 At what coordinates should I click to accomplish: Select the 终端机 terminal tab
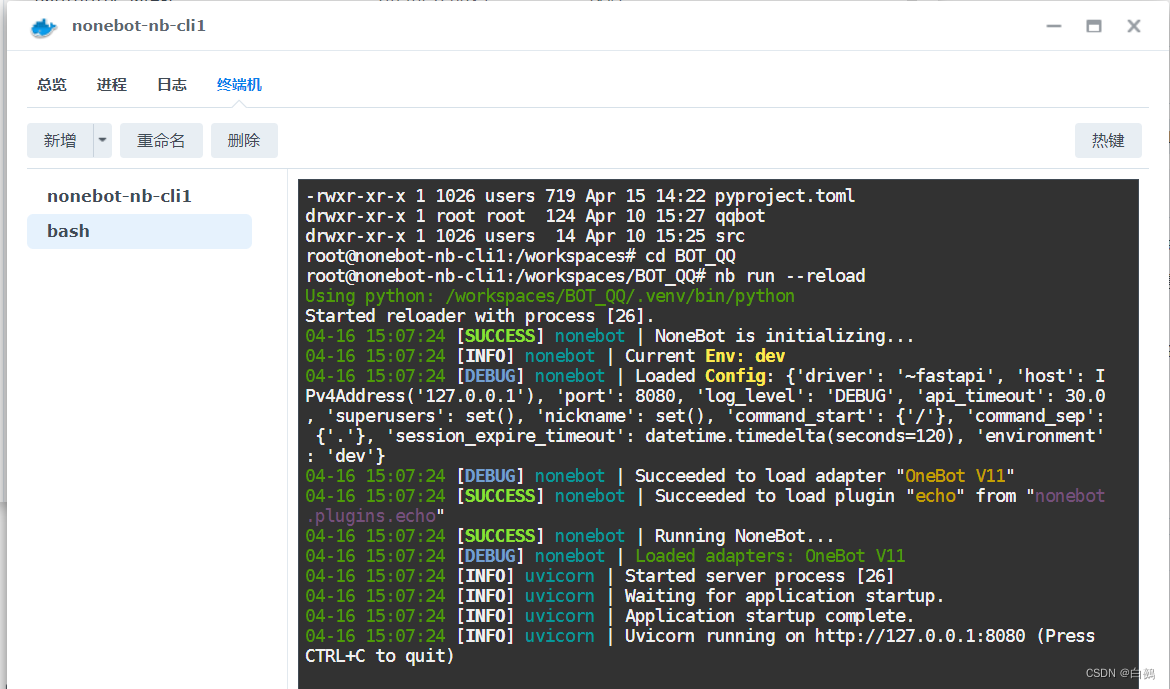pos(239,84)
